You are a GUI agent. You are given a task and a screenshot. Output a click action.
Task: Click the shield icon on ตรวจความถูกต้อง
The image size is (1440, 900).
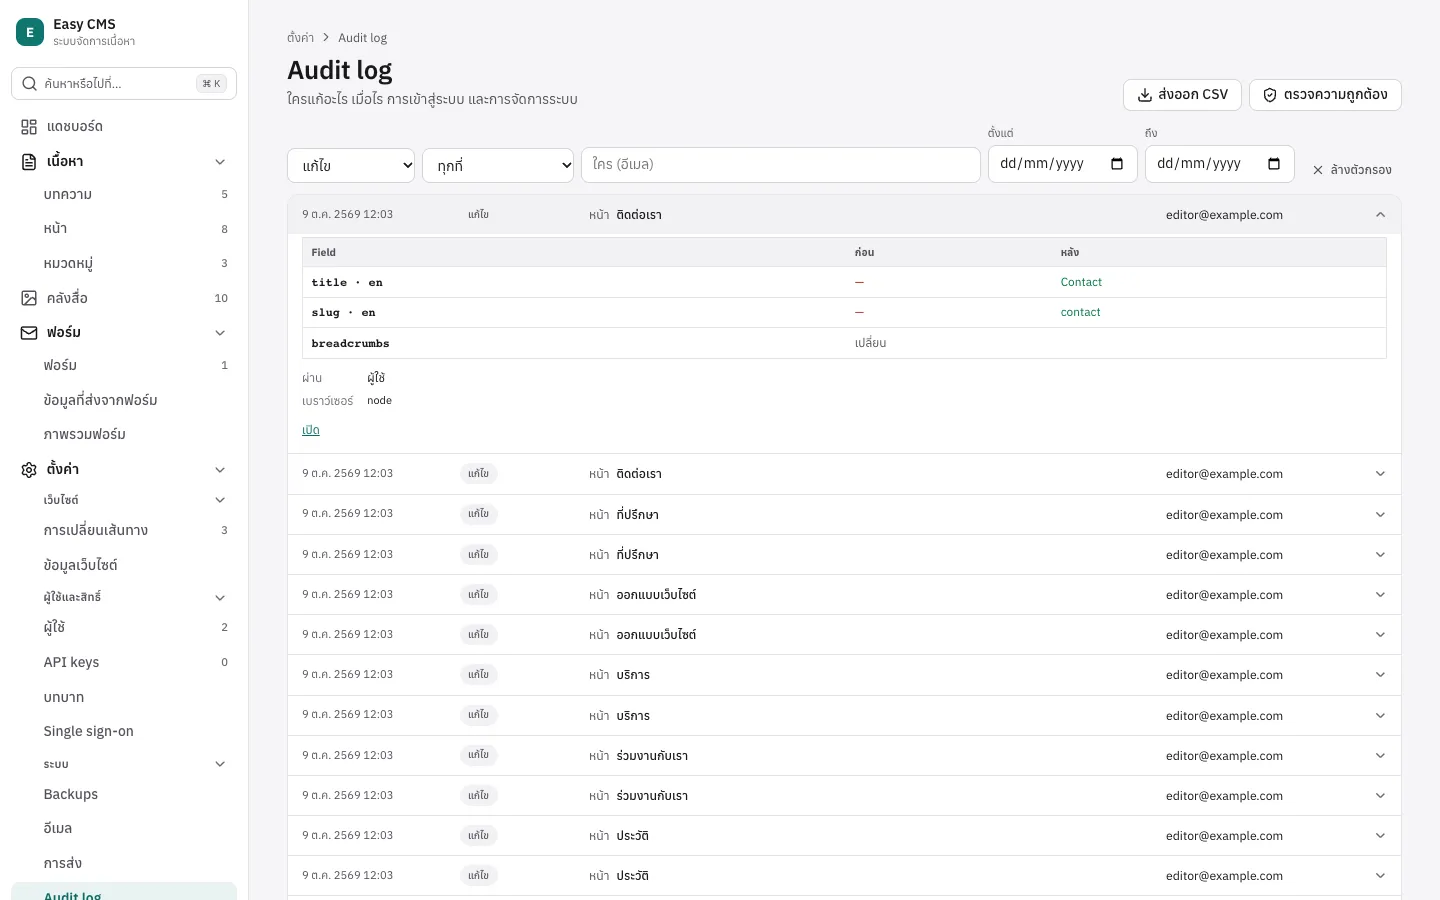(x=1270, y=95)
